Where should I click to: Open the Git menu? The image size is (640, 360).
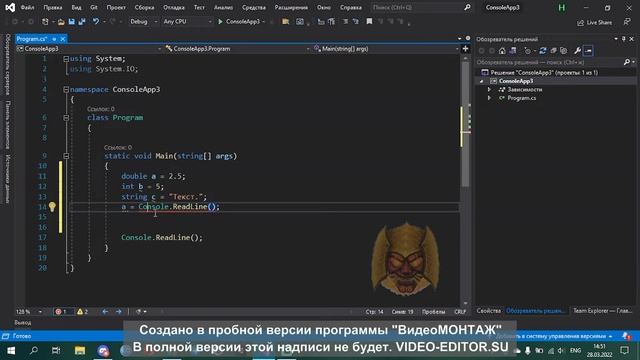(x=94, y=7)
